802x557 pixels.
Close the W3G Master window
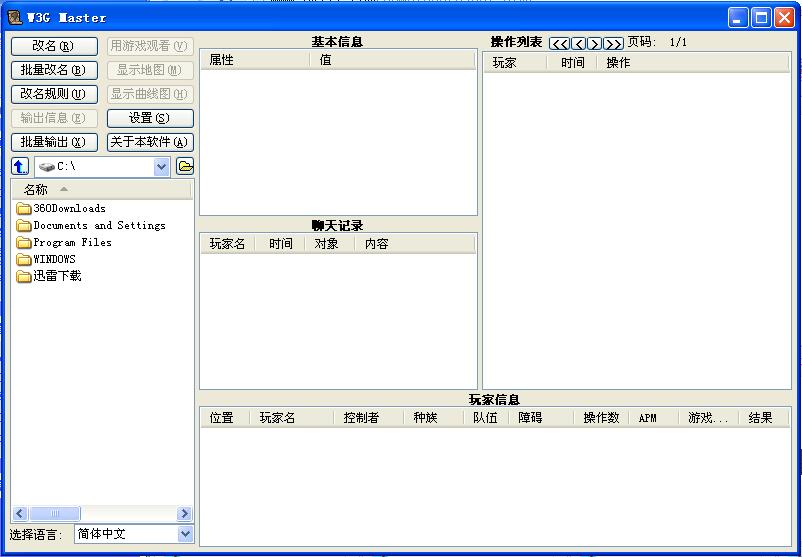[784, 18]
